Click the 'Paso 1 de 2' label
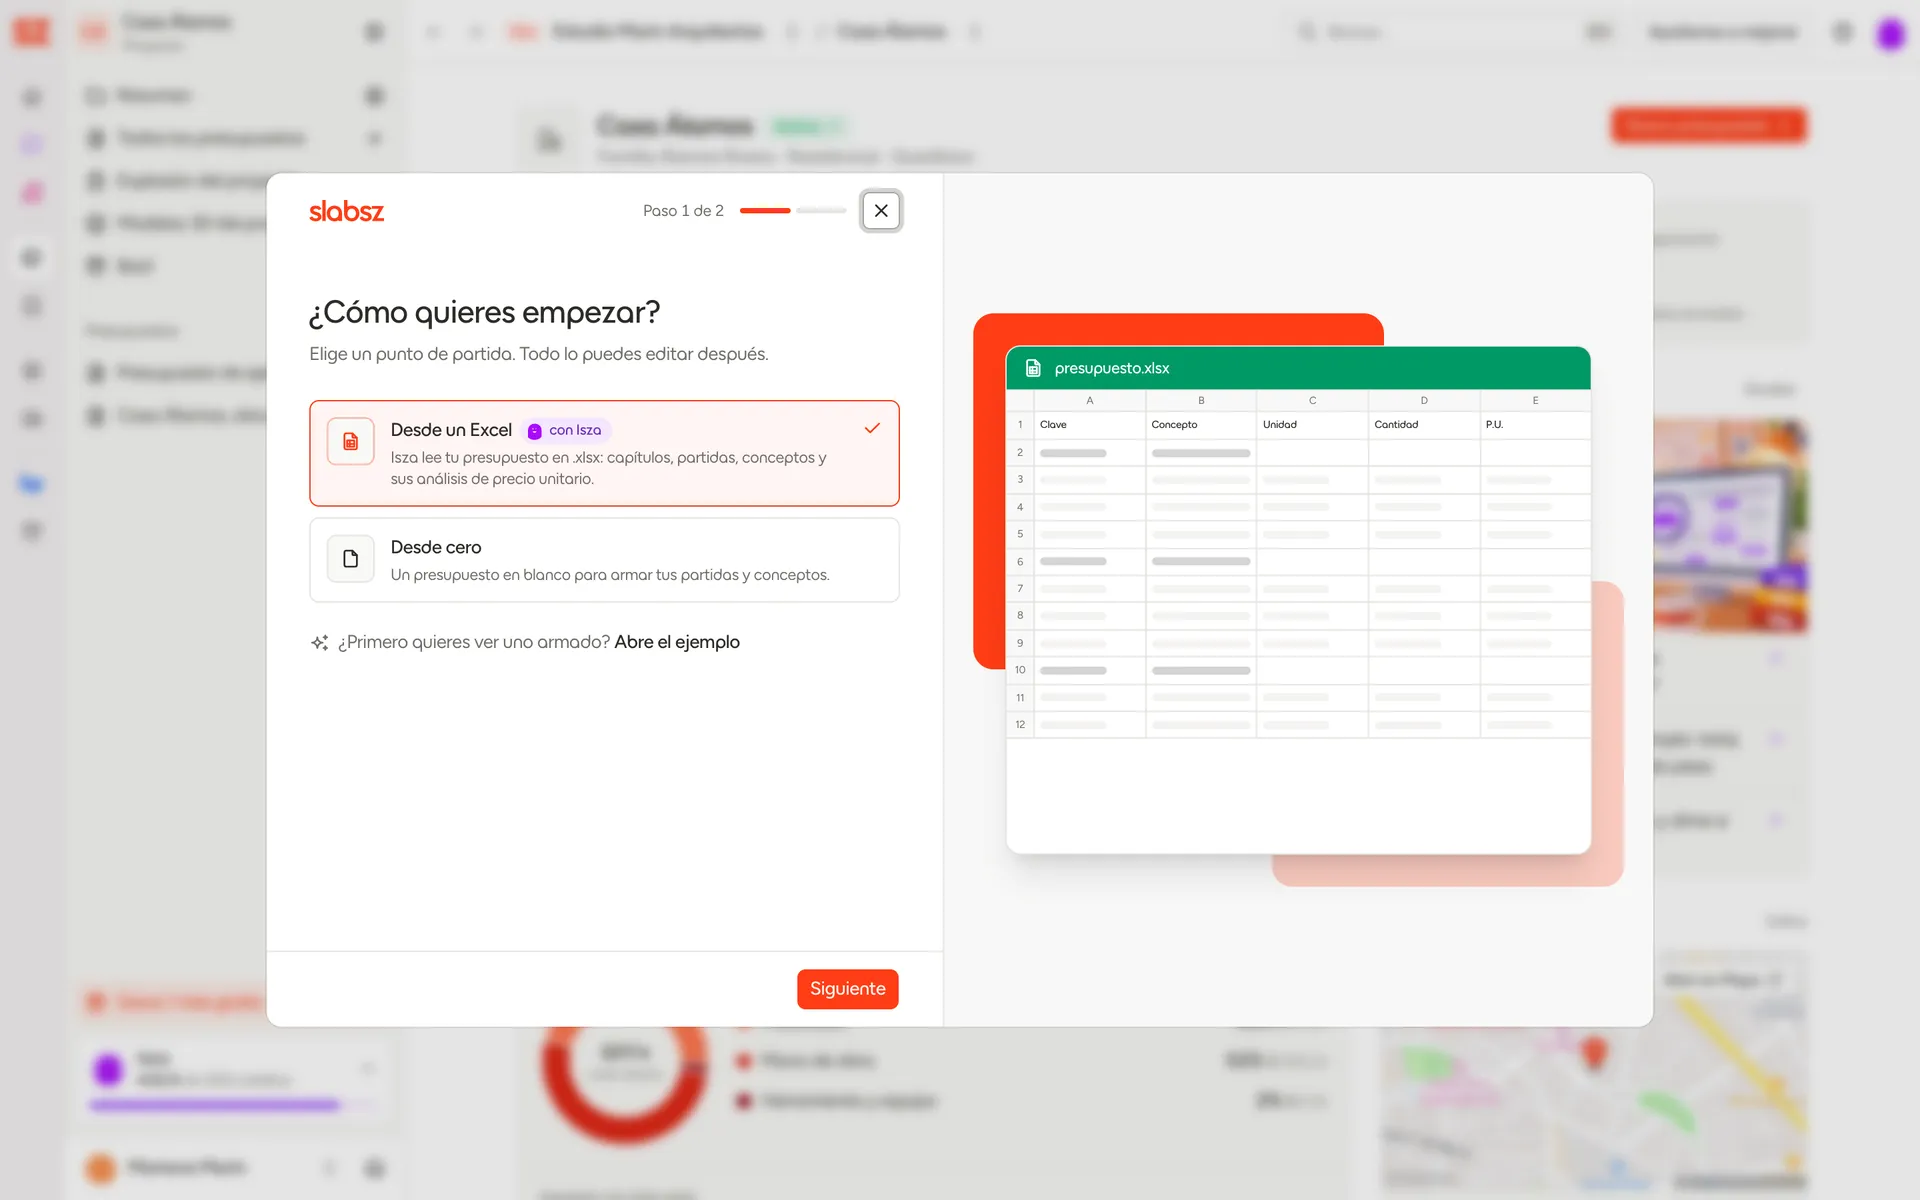Image resolution: width=1920 pixels, height=1200 pixels. [683, 211]
